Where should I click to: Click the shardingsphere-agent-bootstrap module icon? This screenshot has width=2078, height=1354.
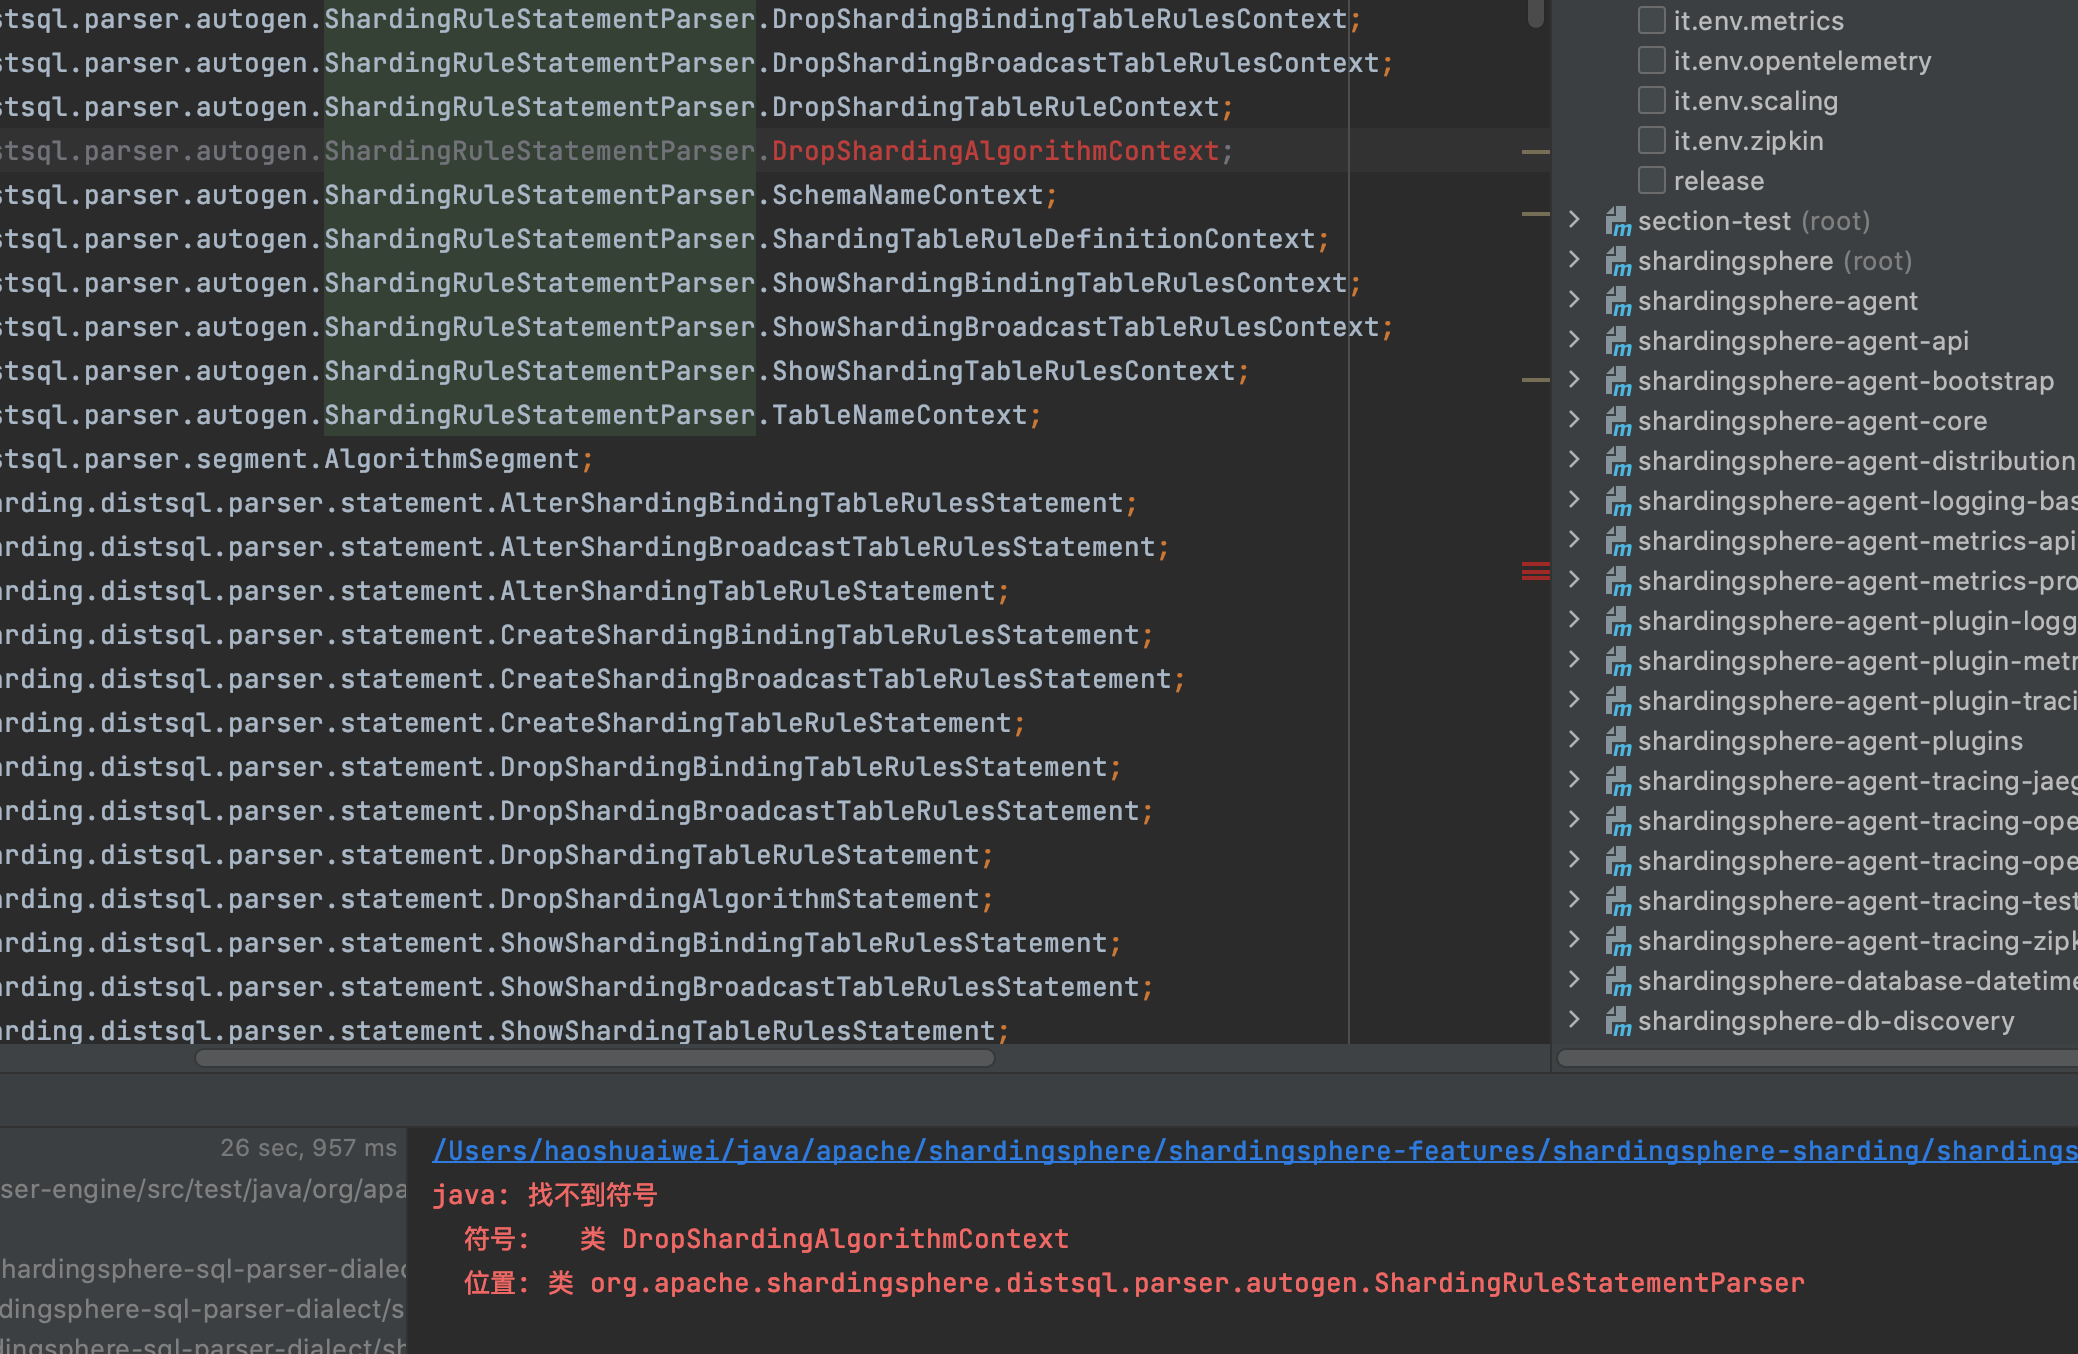(x=1617, y=382)
